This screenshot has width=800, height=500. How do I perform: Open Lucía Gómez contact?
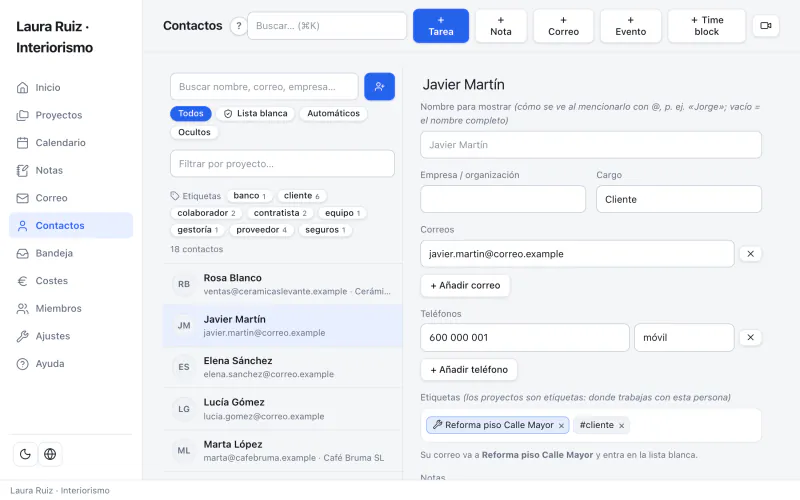(x=283, y=409)
